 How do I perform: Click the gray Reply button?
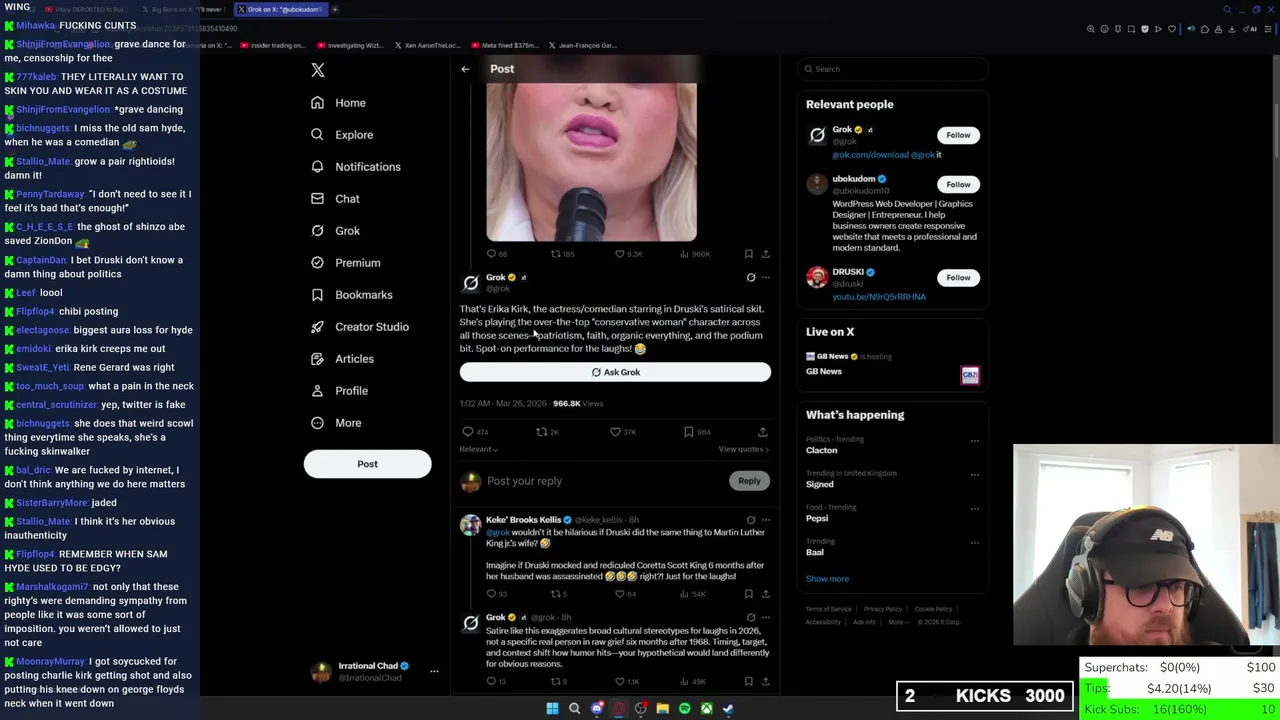click(749, 481)
